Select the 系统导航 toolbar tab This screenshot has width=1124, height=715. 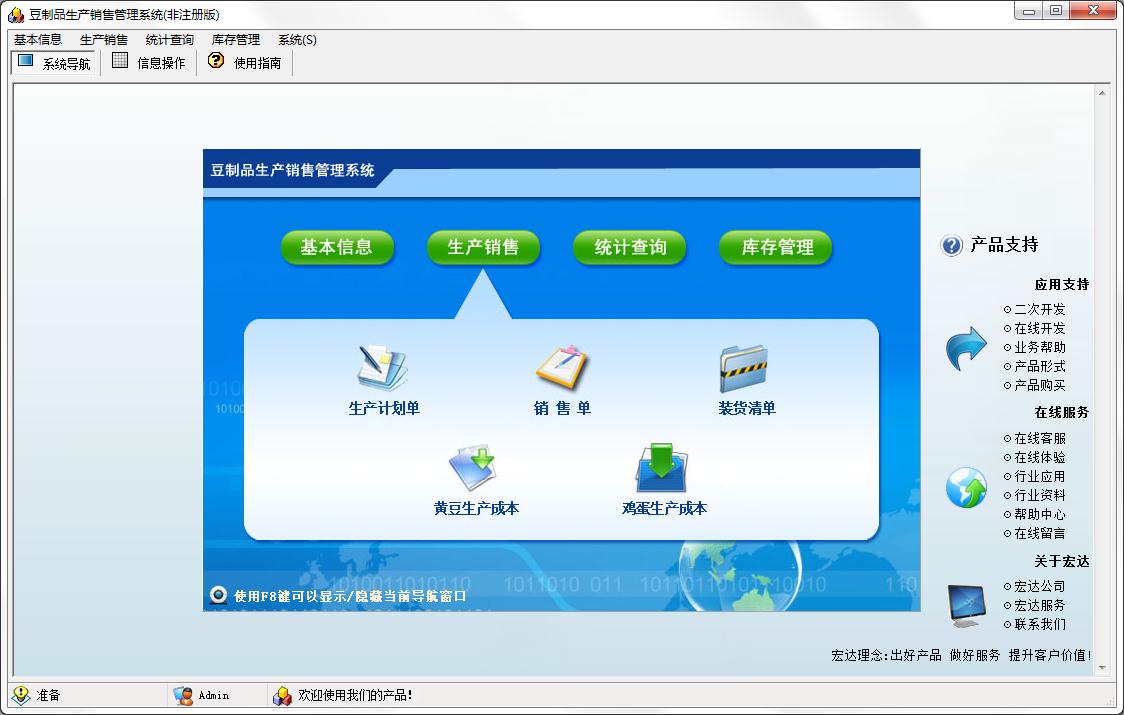54,63
